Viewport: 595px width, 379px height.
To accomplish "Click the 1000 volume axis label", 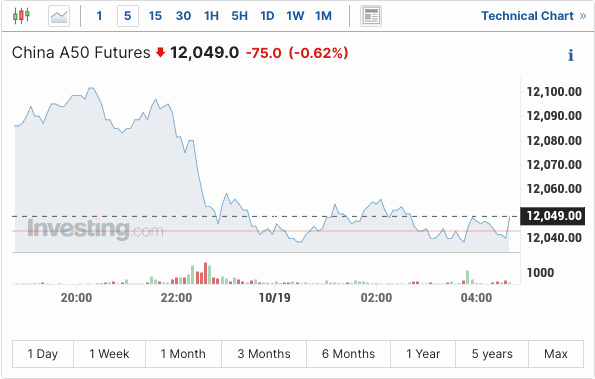I will click(x=540, y=272).
